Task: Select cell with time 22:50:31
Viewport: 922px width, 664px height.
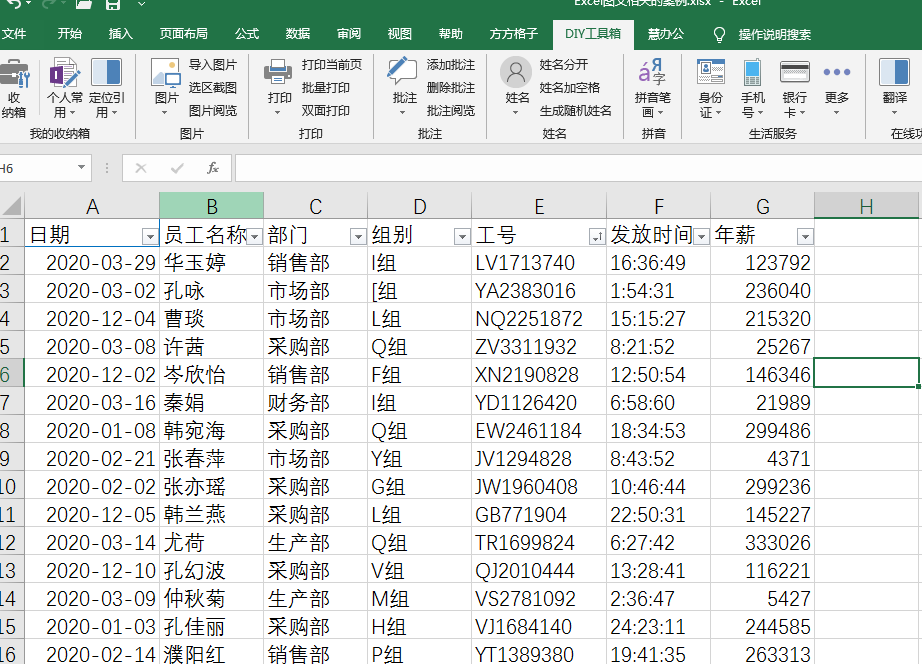Action: click(658, 515)
